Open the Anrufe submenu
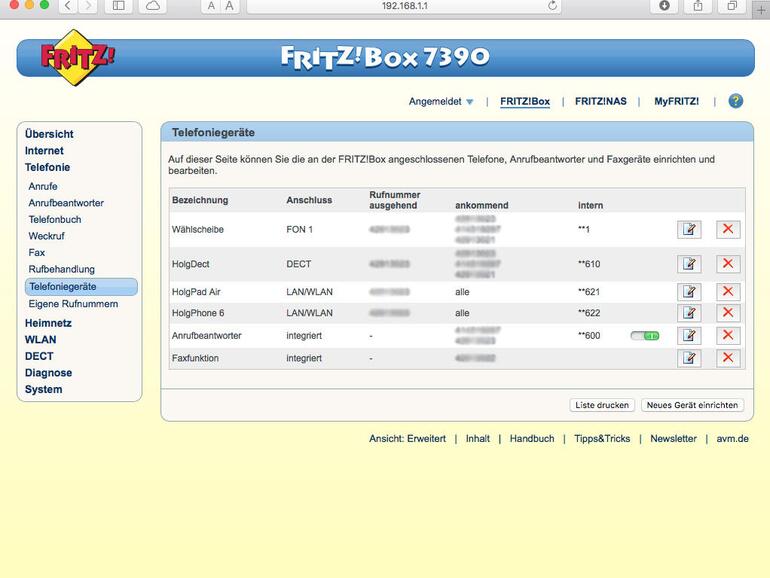The height and width of the screenshot is (578, 770). coord(43,187)
